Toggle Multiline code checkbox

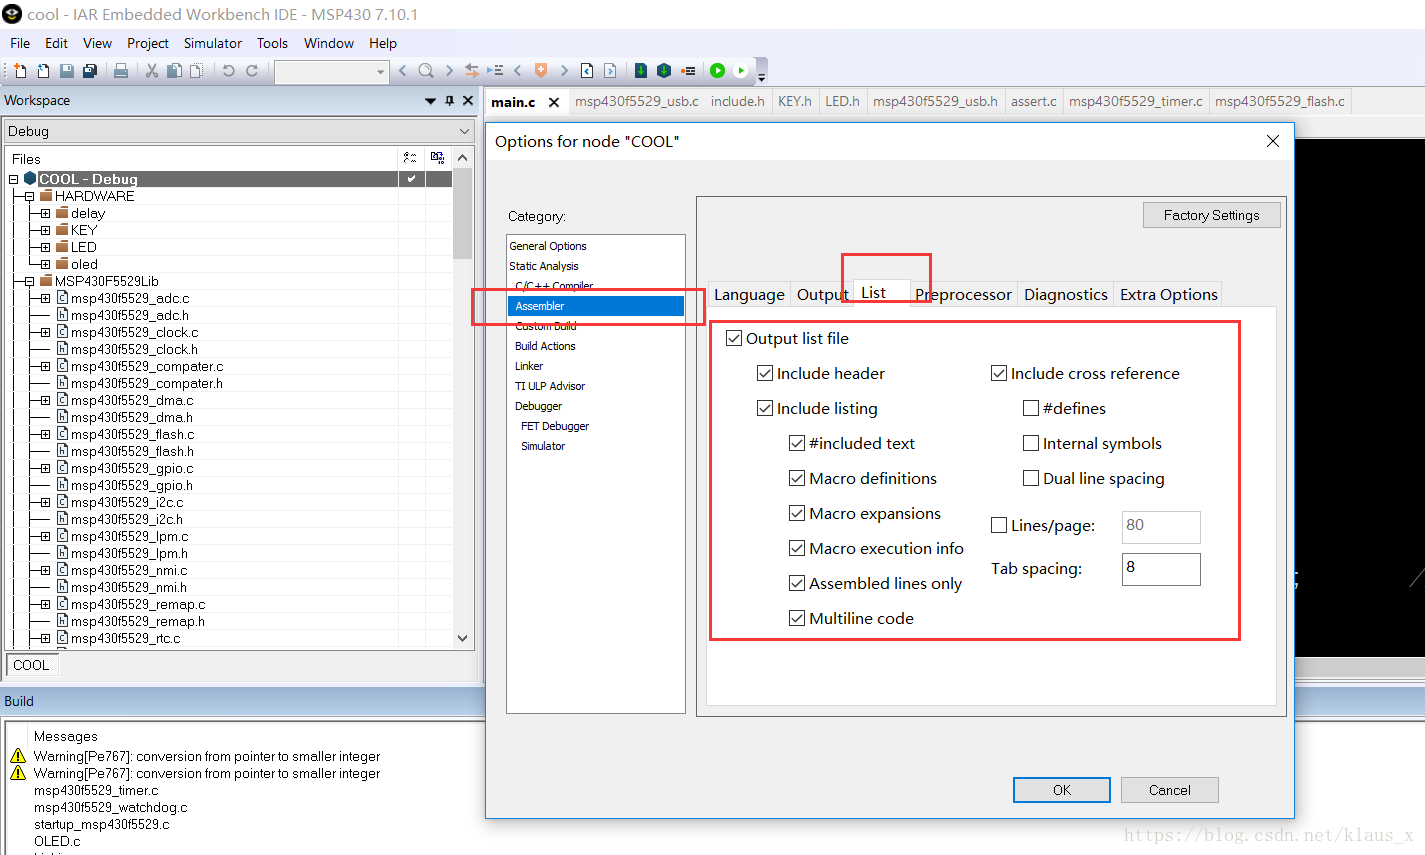(797, 618)
